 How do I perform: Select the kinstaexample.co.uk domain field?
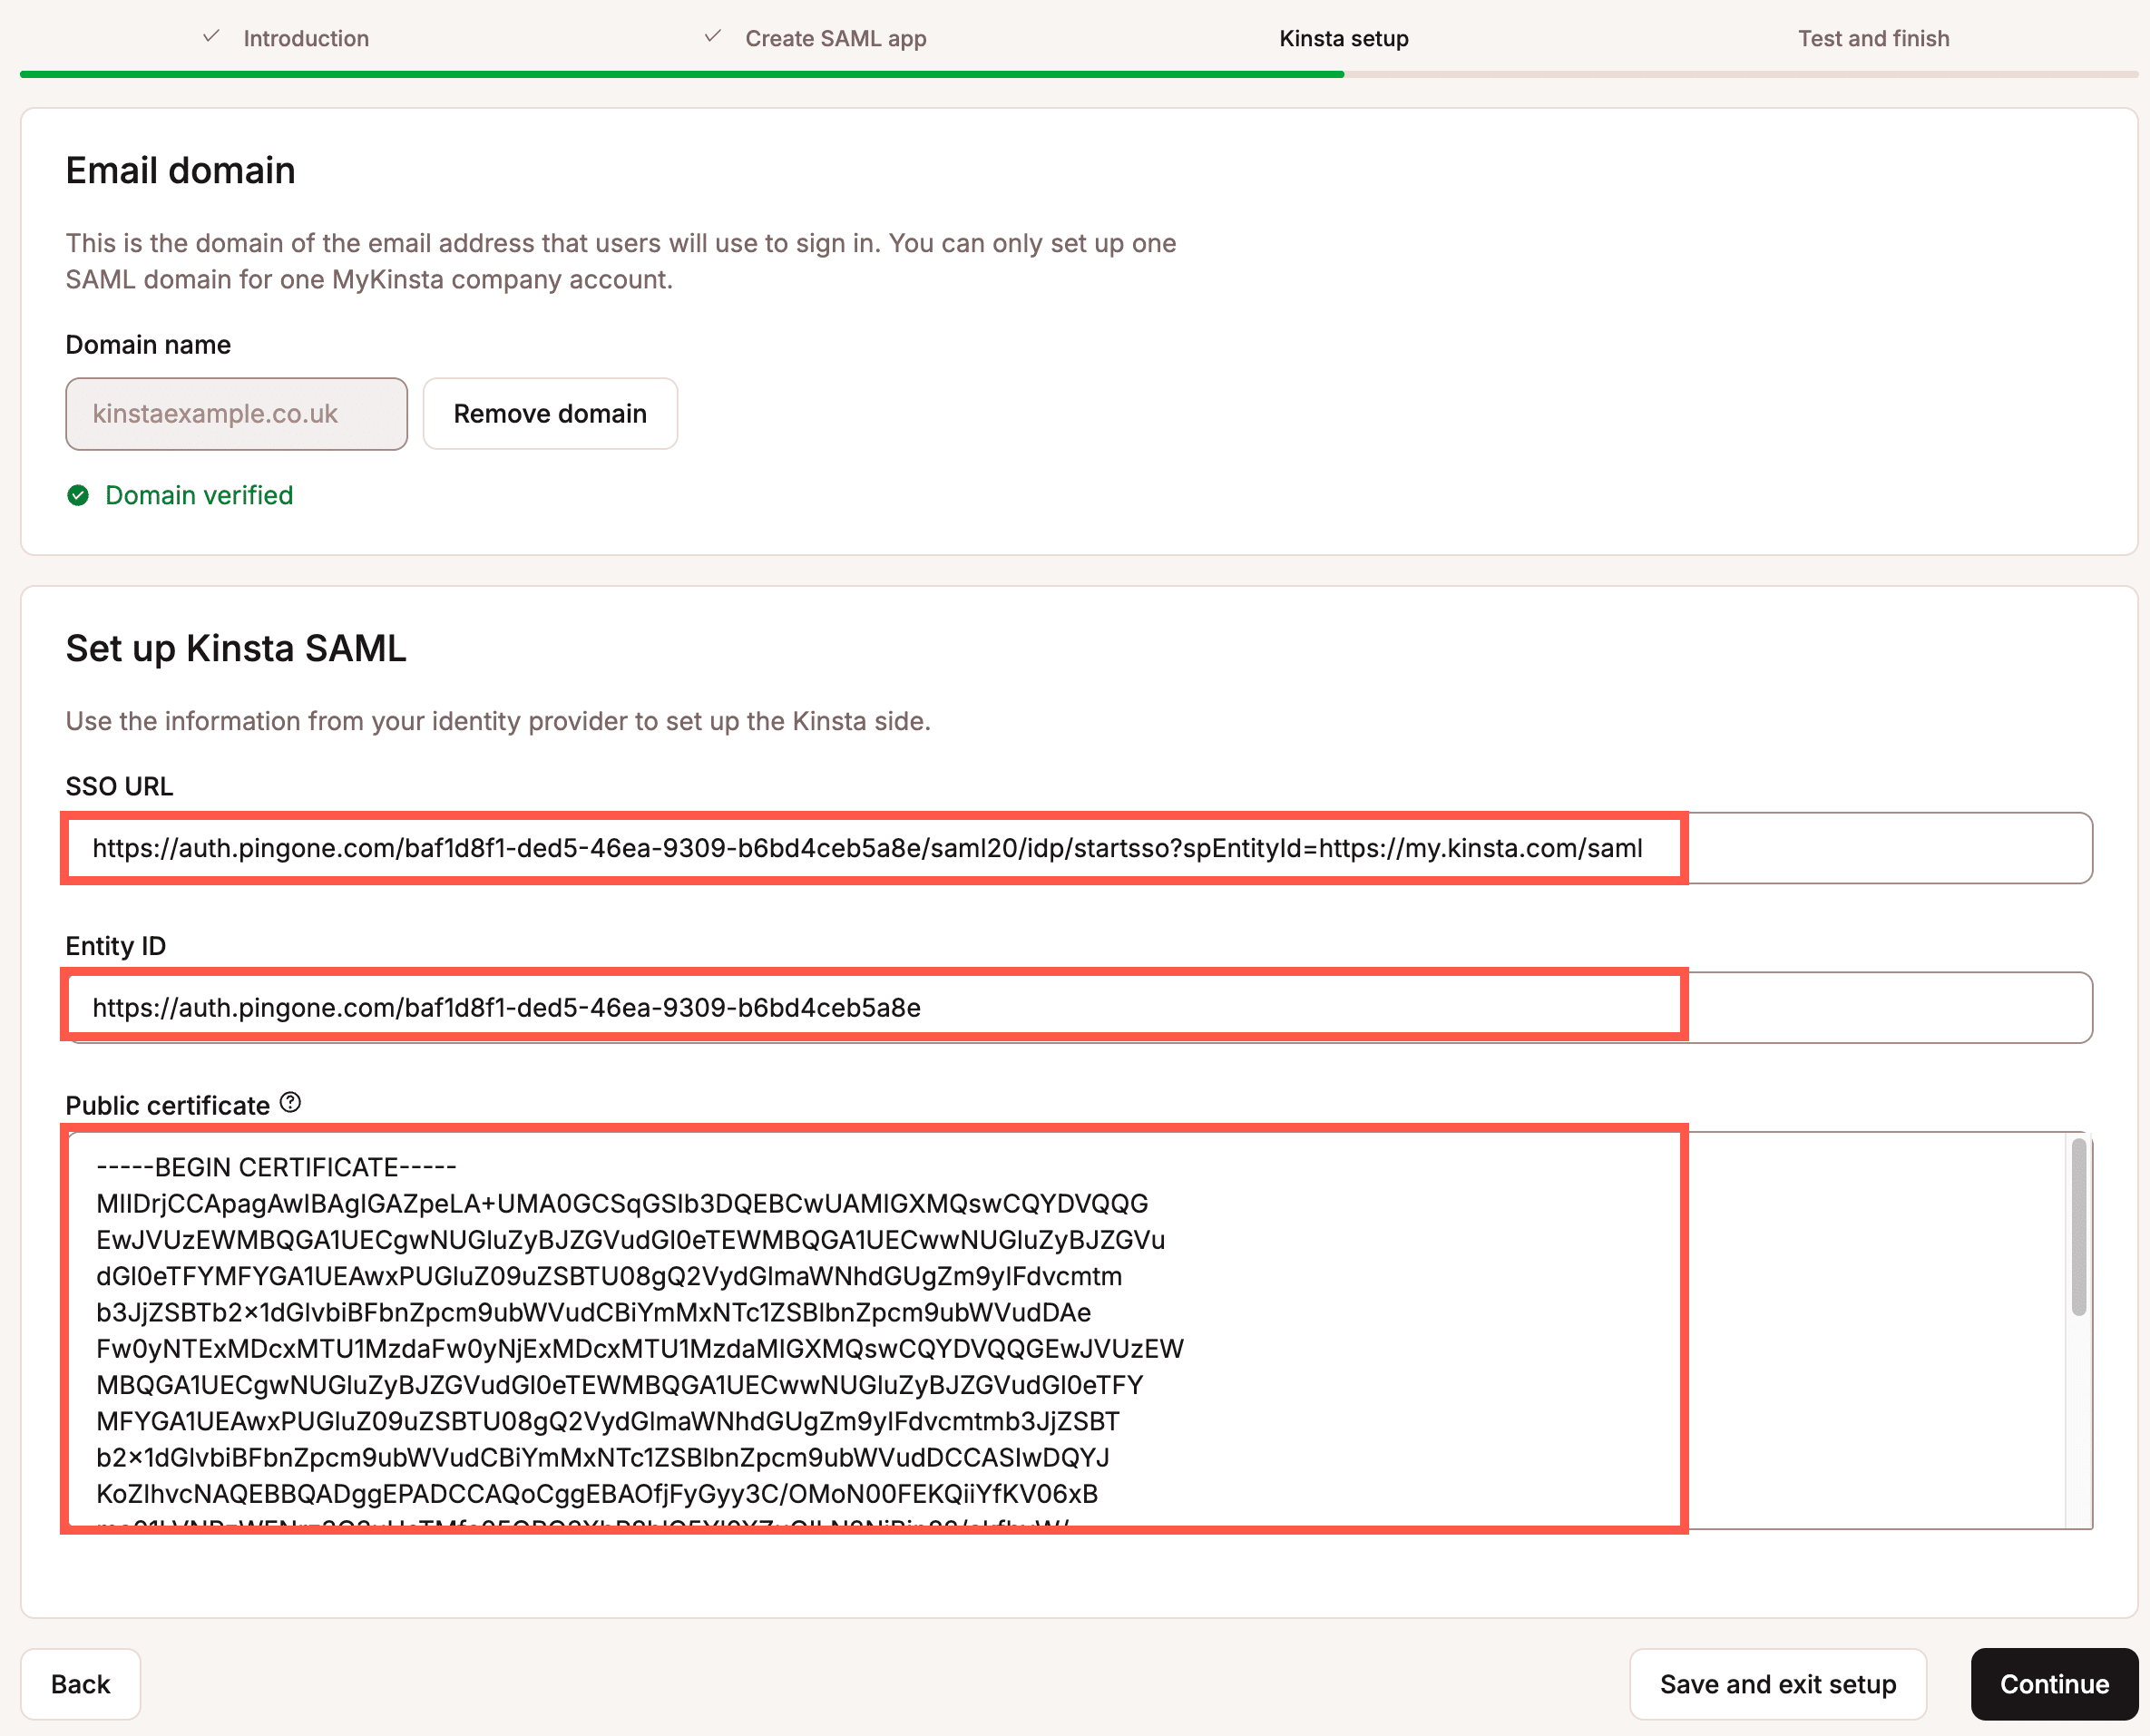pos(236,413)
